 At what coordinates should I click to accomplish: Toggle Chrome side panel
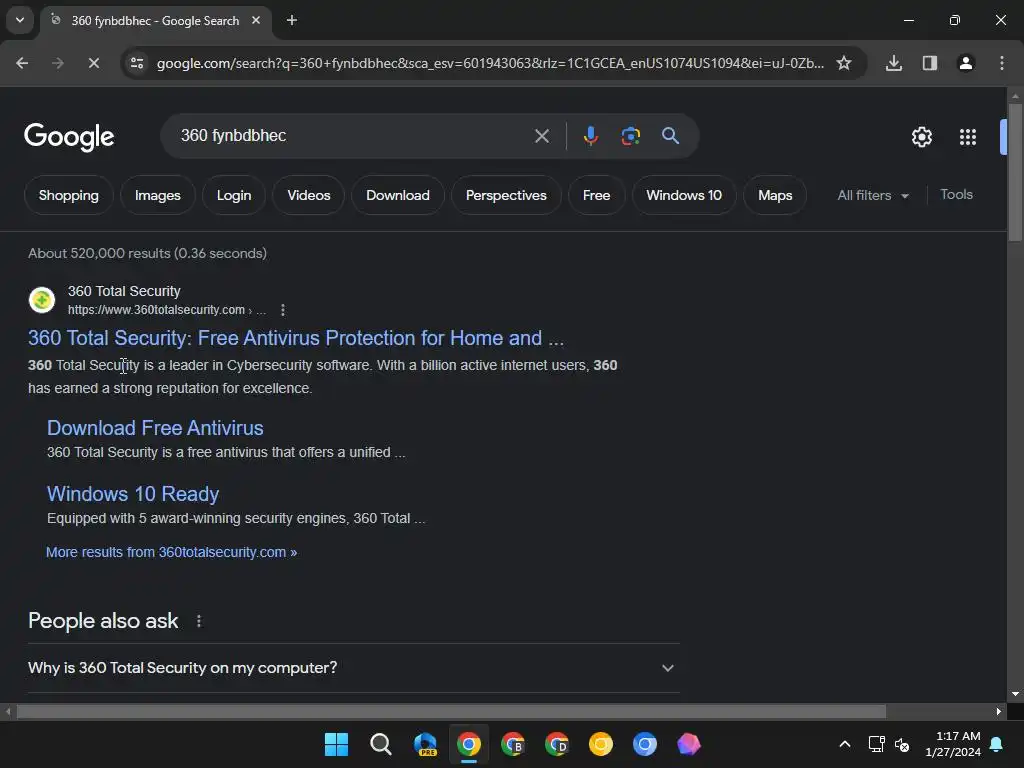(929, 63)
